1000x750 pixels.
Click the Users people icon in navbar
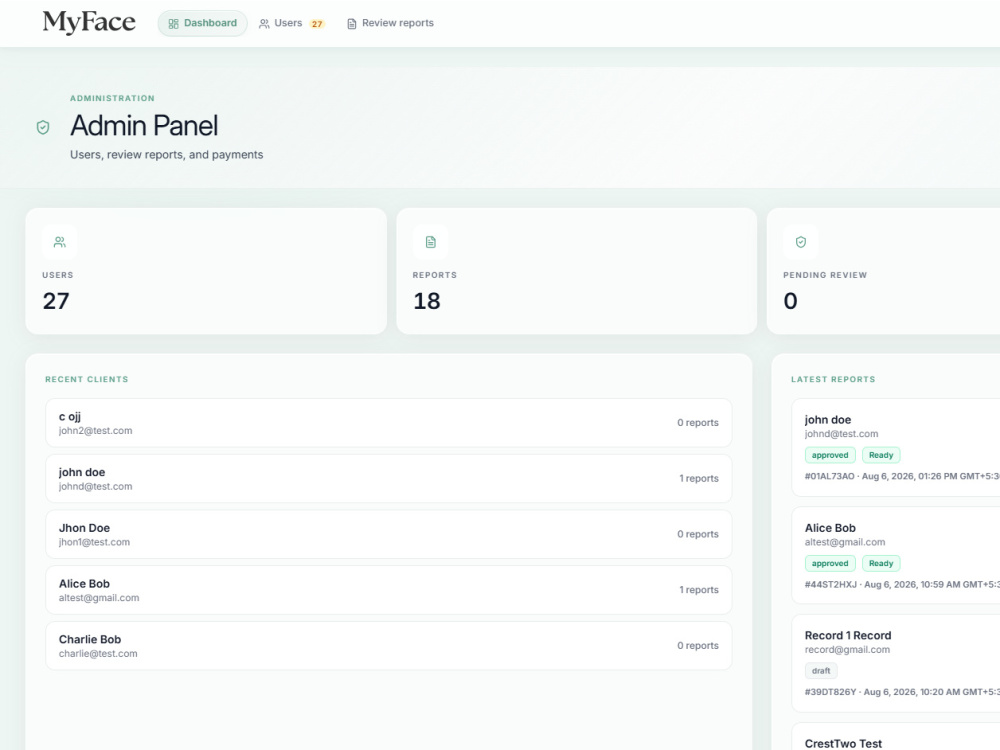pos(263,24)
